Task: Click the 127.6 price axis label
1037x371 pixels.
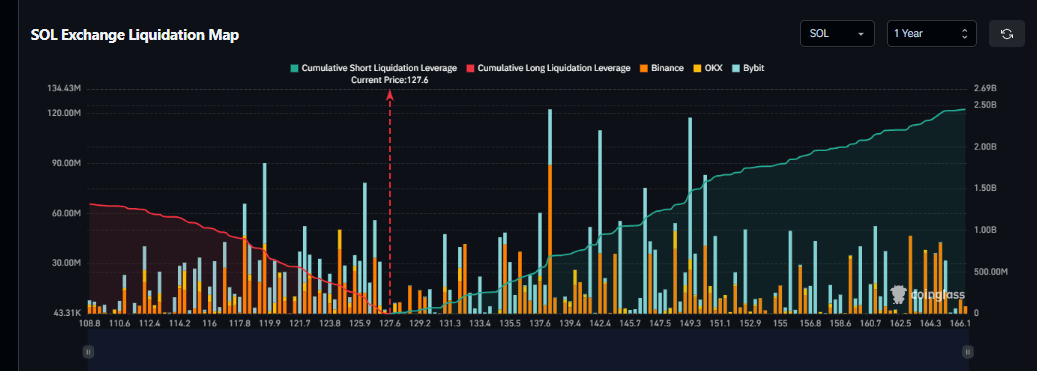Action: [390, 323]
